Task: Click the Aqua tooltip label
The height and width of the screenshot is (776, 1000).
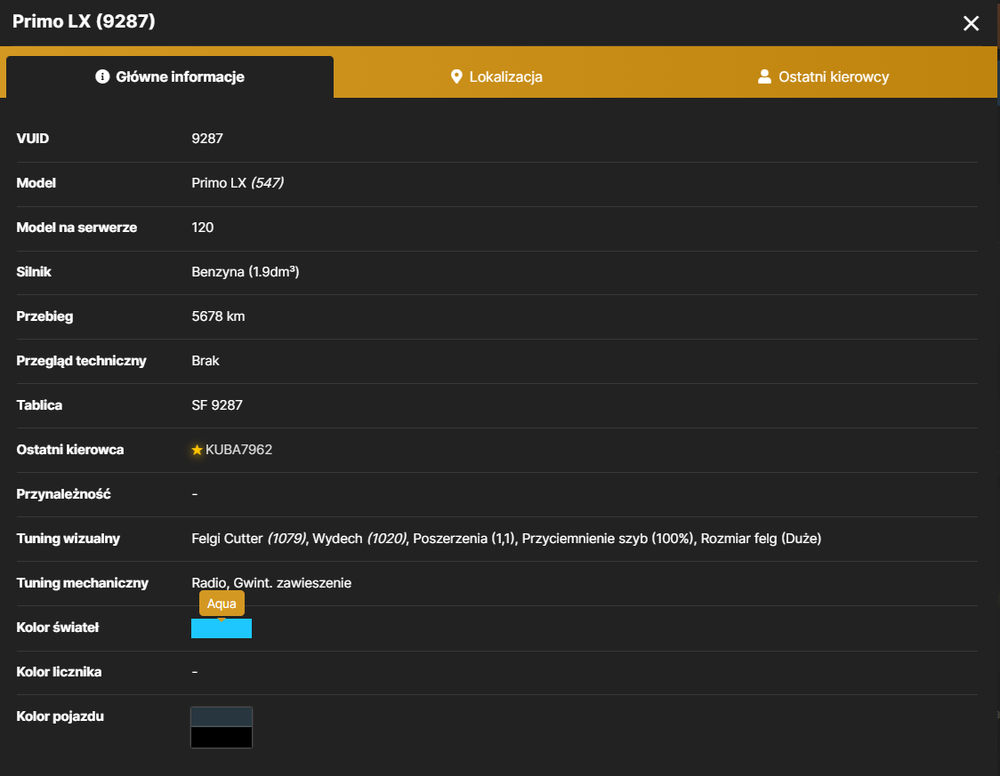Action: [x=221, y=604]
